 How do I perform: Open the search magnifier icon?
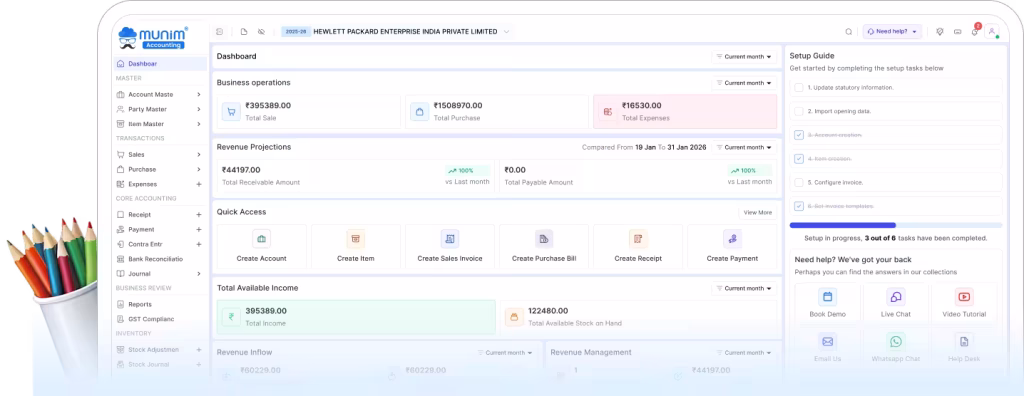click(x=848, y=31)
